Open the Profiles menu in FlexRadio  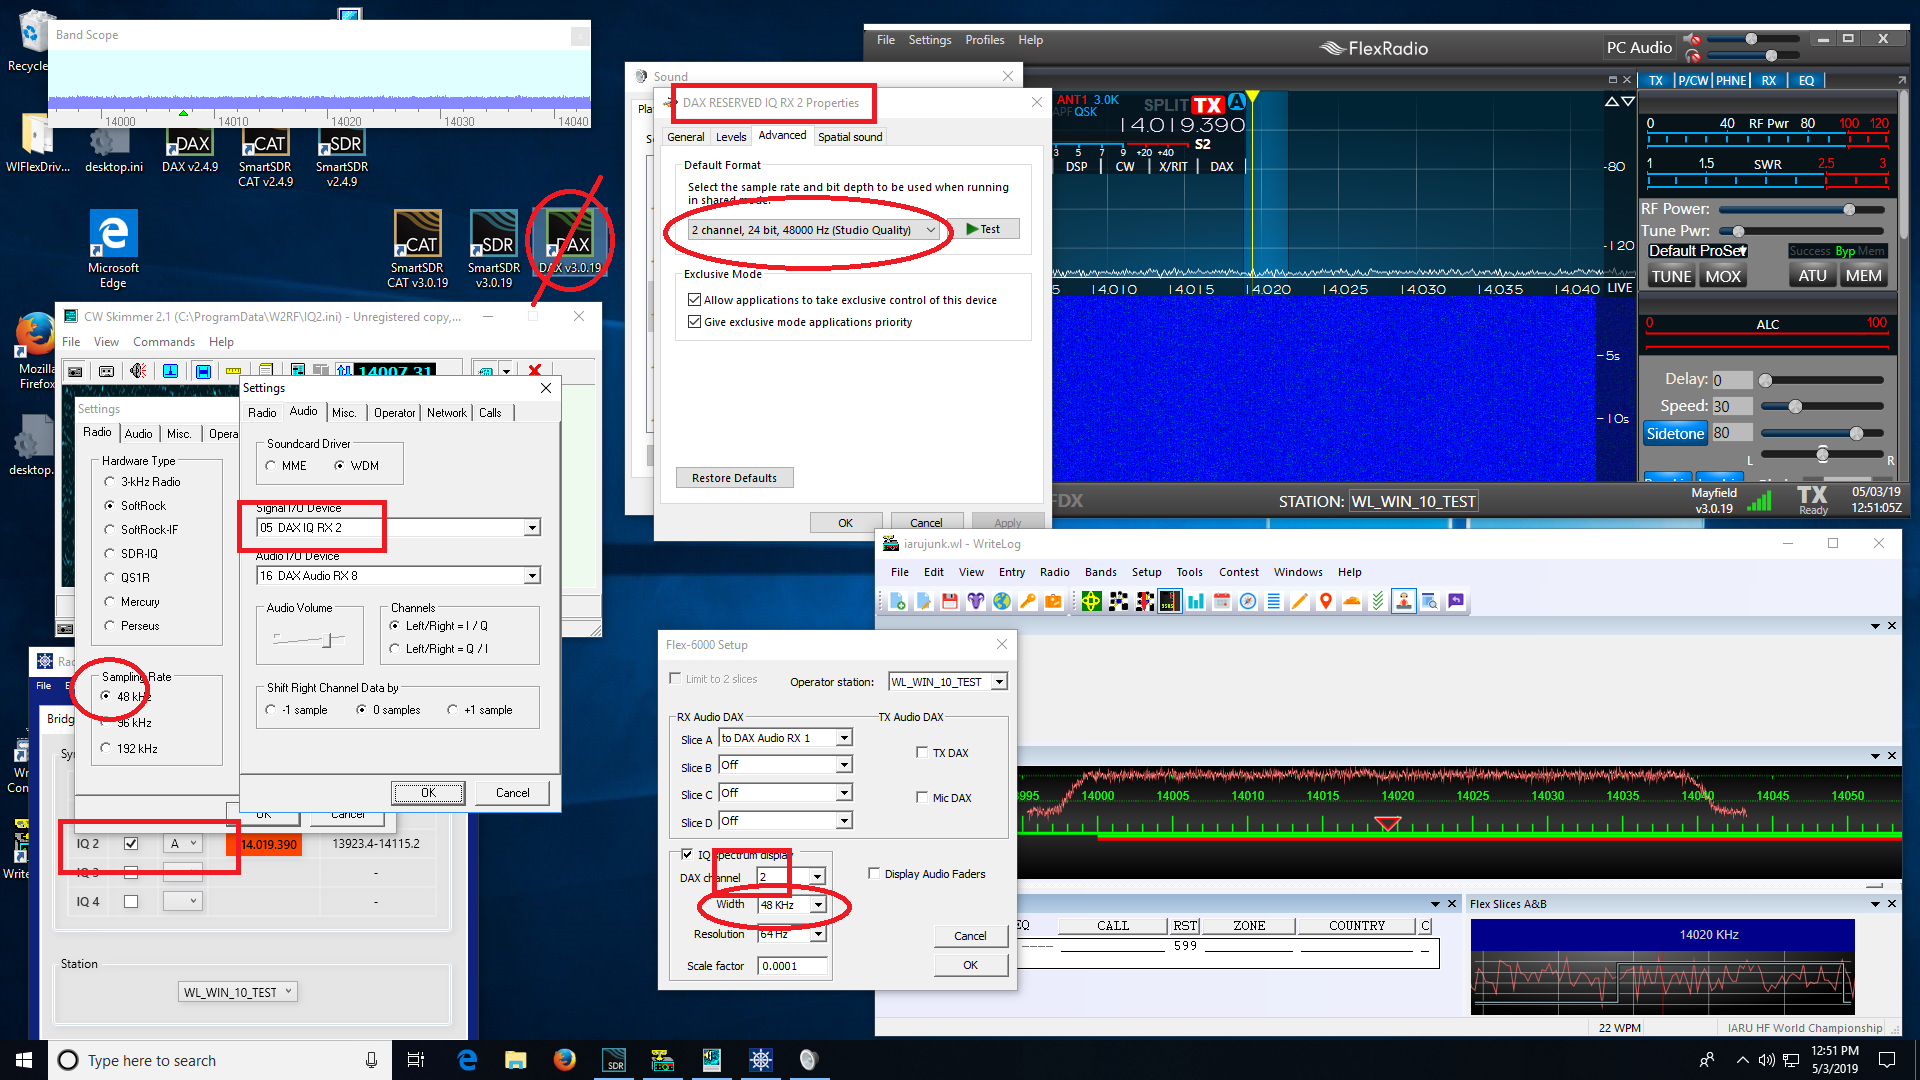(984, 40)
